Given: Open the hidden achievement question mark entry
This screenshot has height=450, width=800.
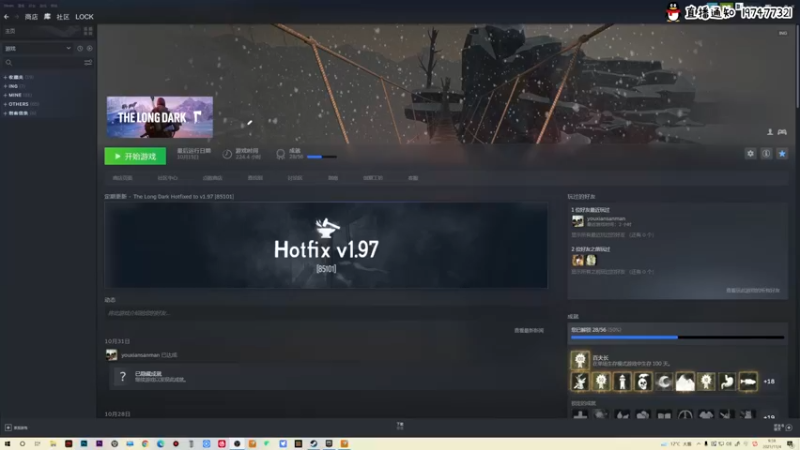Looking at the screenshot, I should pyautogui.click(x=122, y=377).
